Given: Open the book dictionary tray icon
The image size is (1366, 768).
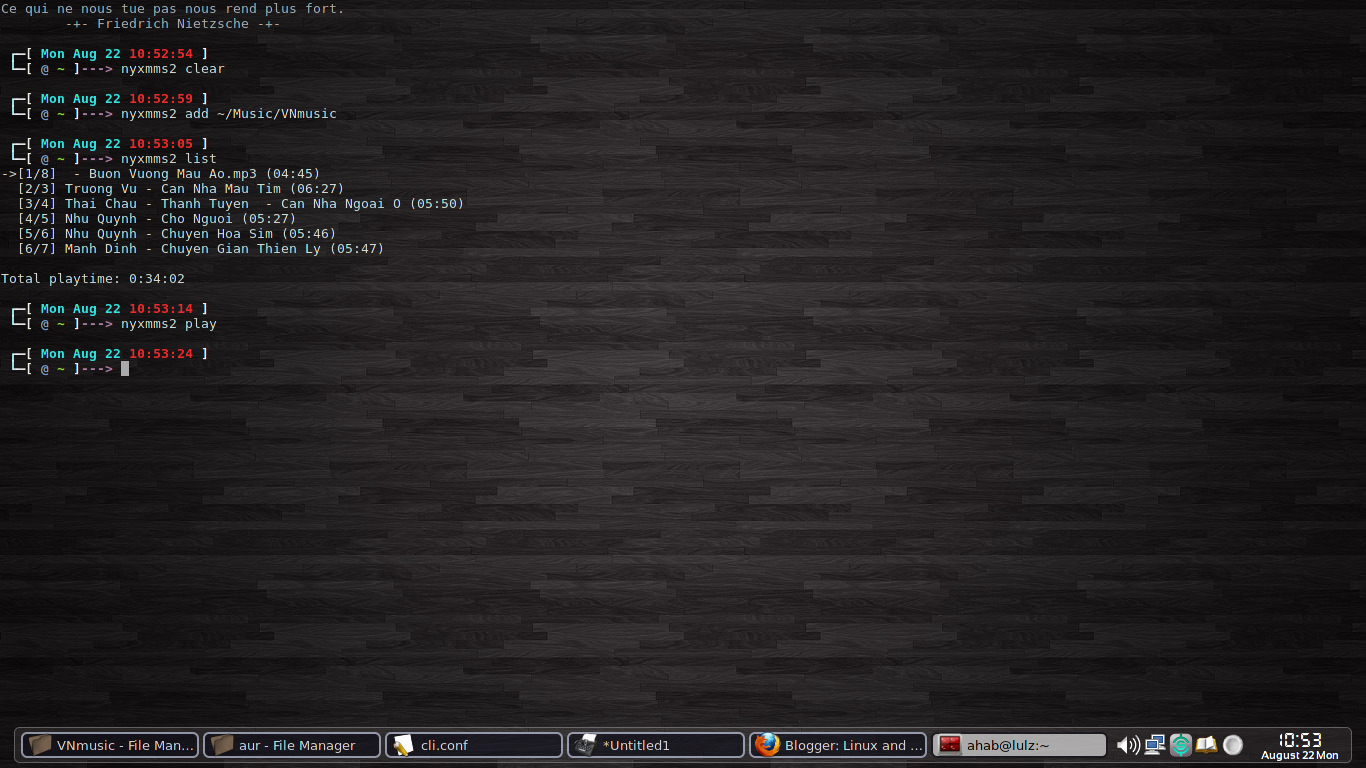Looking at the screenshot, I should [x=1207, y=744].
